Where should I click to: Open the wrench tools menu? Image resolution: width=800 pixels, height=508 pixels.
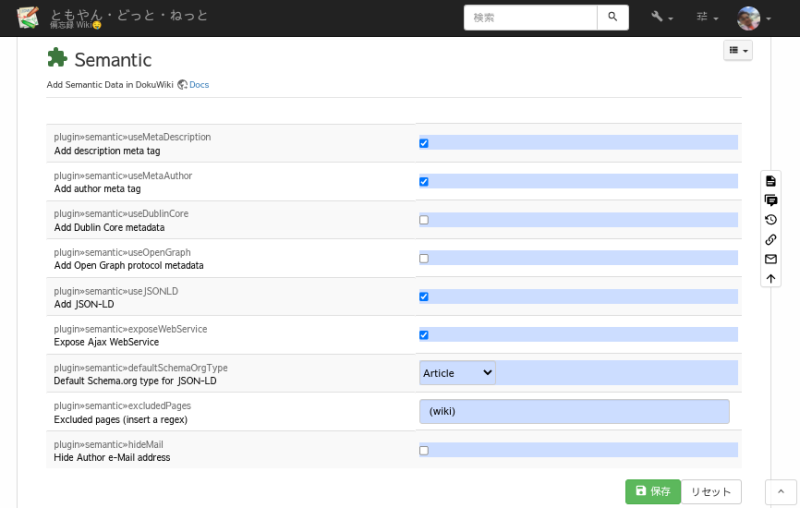[x=661, y=18]
